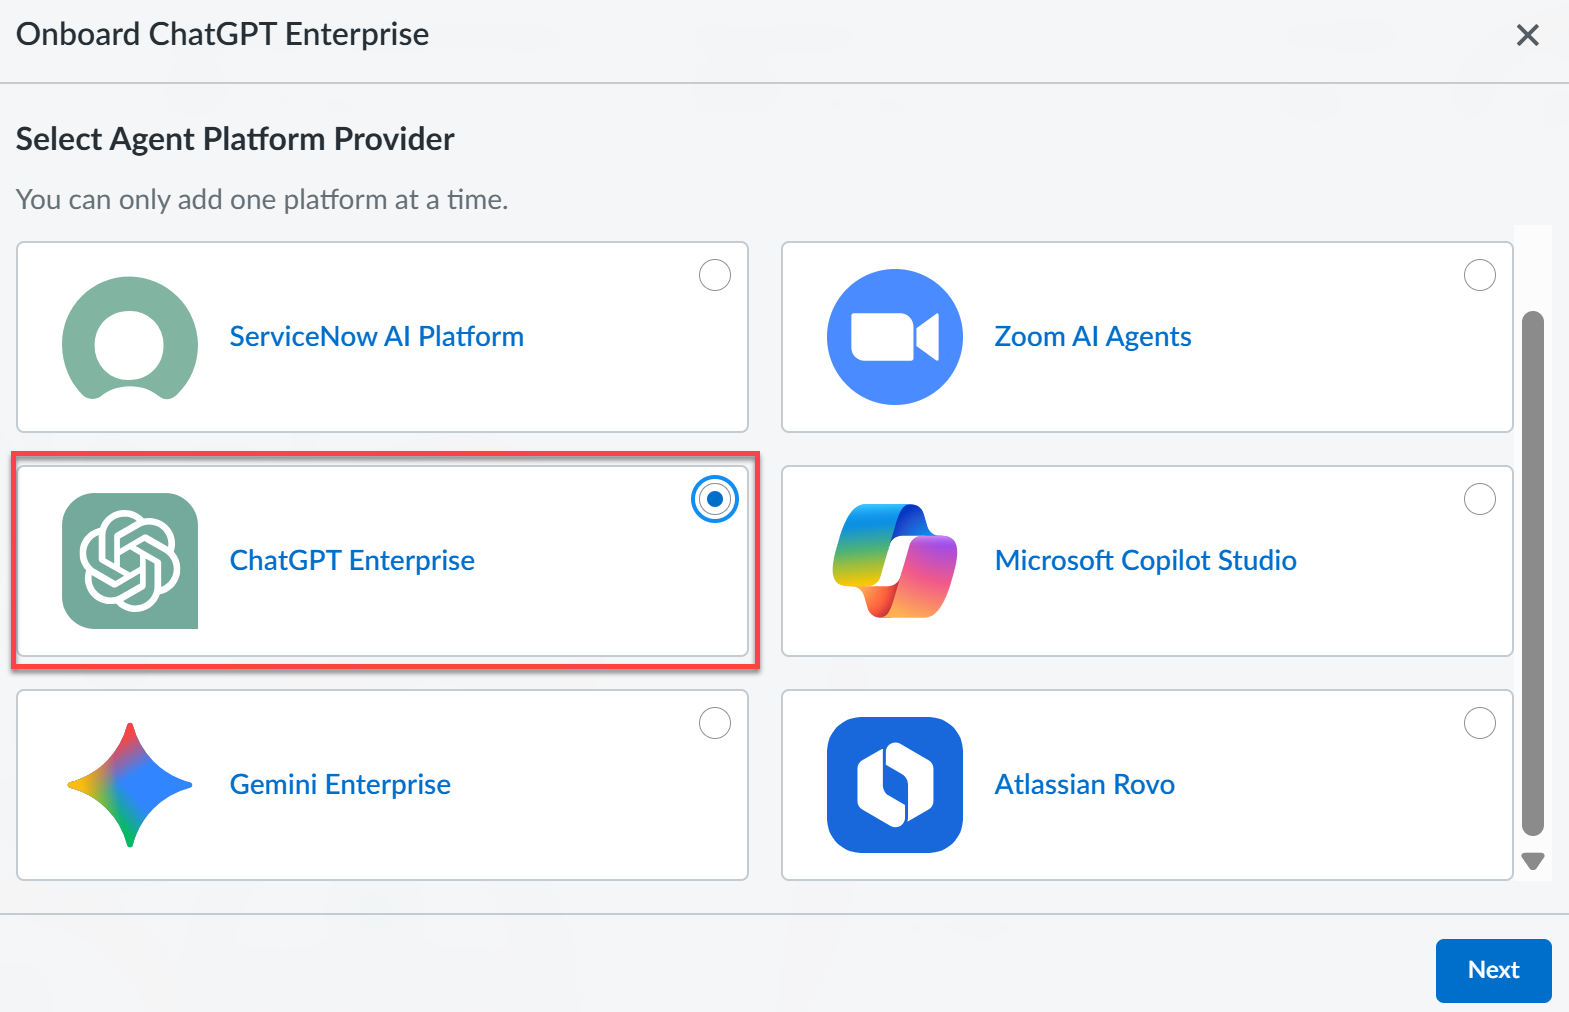Viewport: 1569px width, 1012px height.
Task: Pick the Gemini Enterprise radio button
Action: (715, 723)
